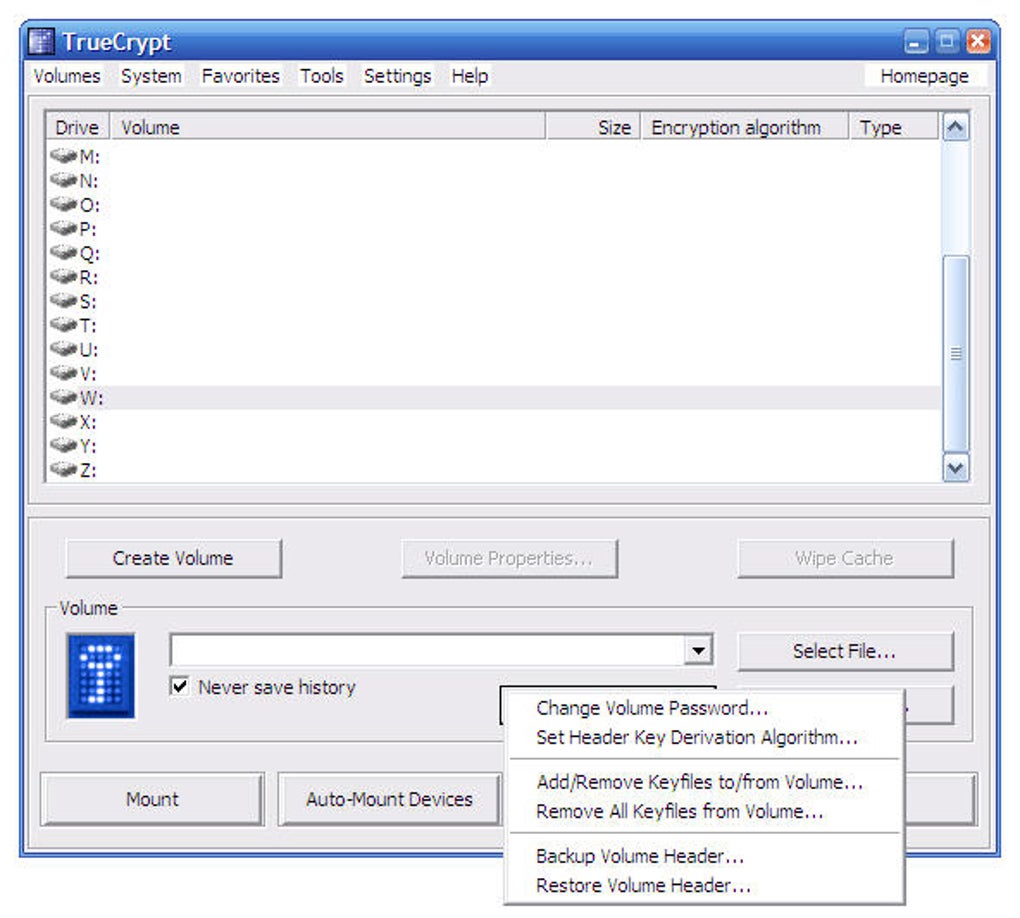Click the Mount button
The width and height of the screenshot is (1020, 918).
pyautogui.click(x=152, y=799)
